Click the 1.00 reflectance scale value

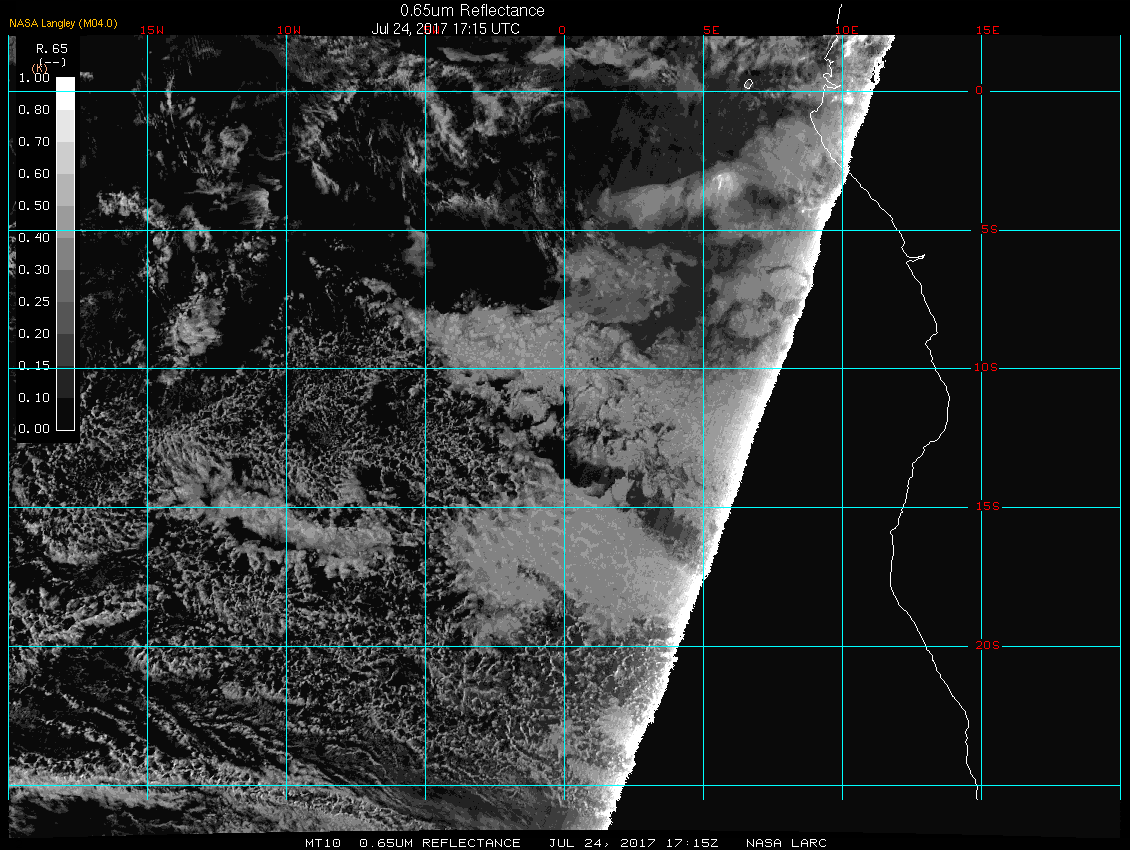(x=34, y=77)
